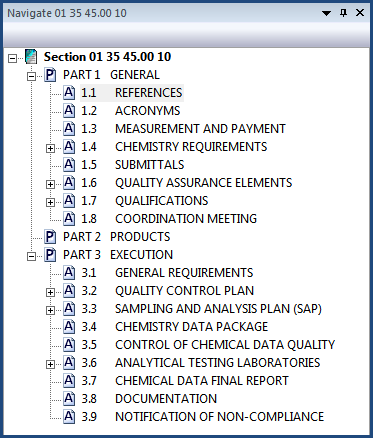
Task: Expand 1.6 QUALITY ASSURANCE ELEMENTS node
Action: [x=50, y=184]
